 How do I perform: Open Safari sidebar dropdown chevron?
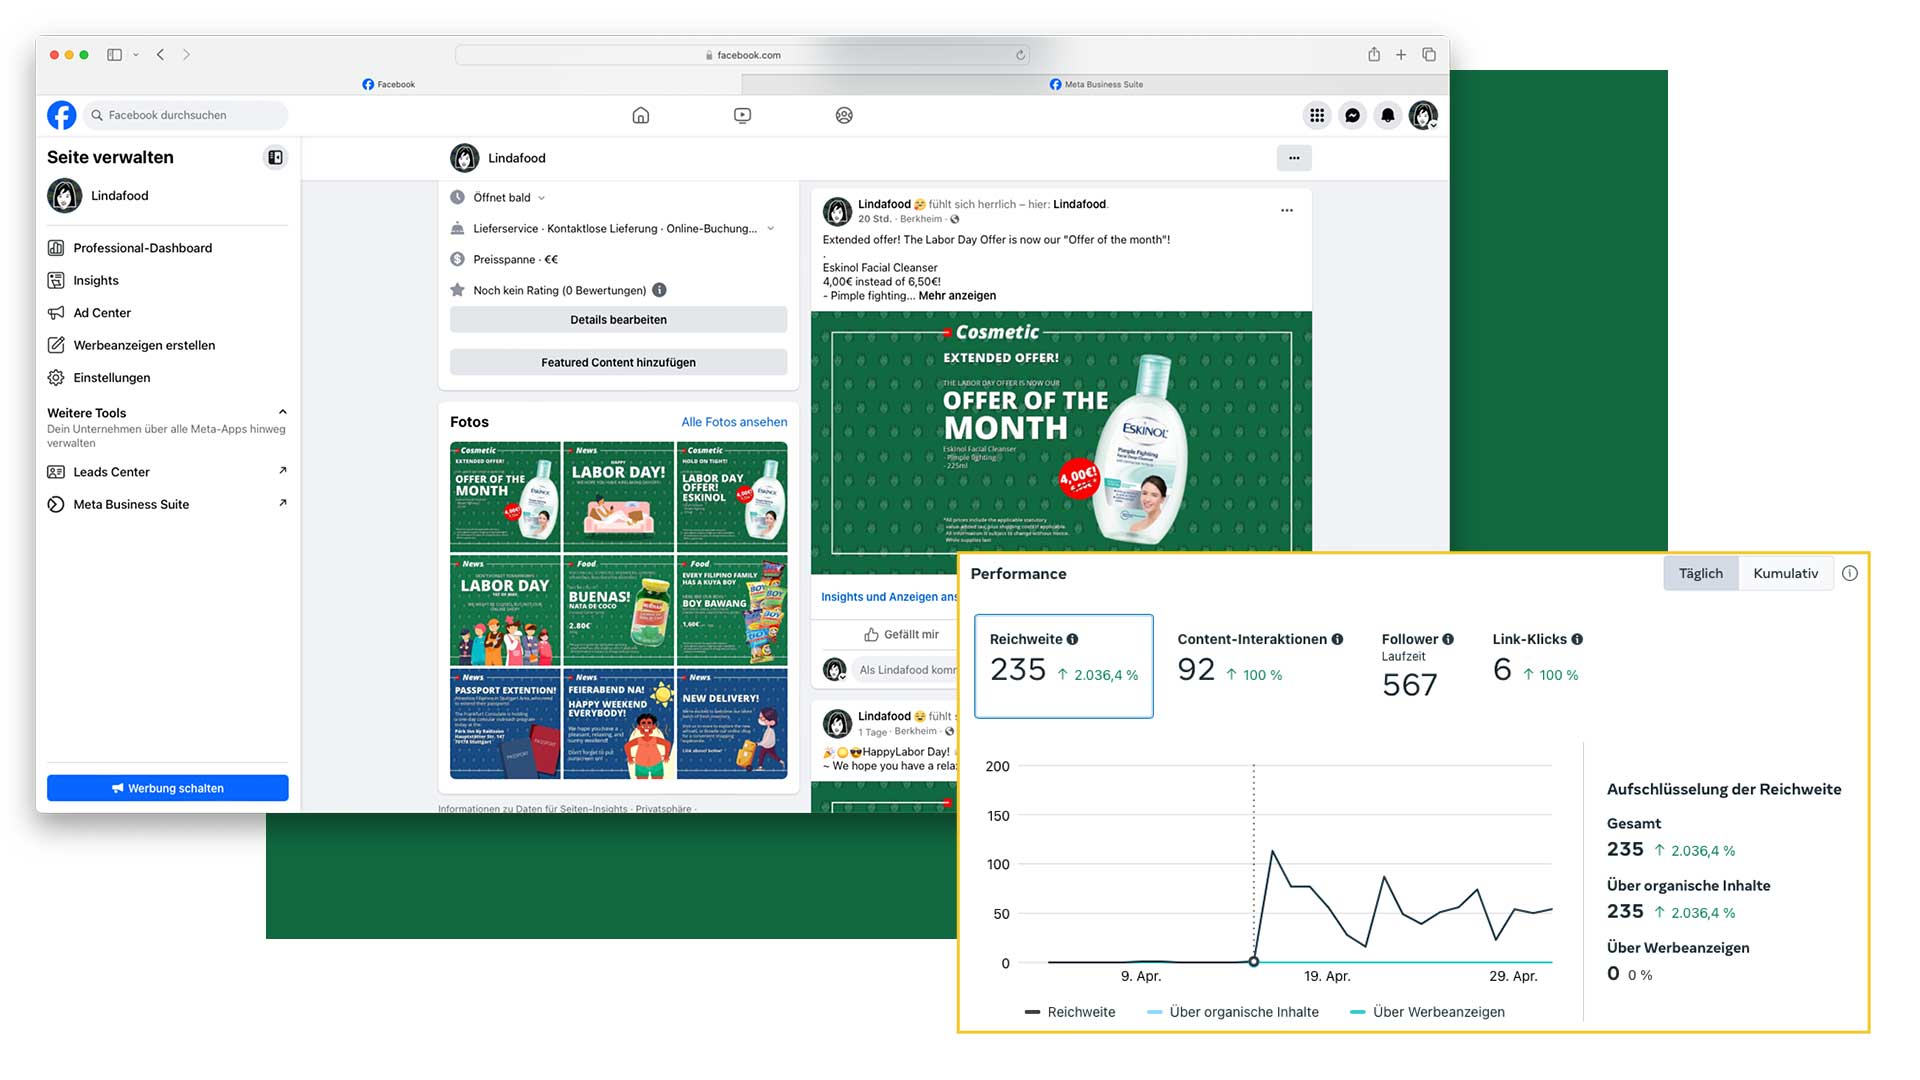pyautogui.click(x=136, y=55)
